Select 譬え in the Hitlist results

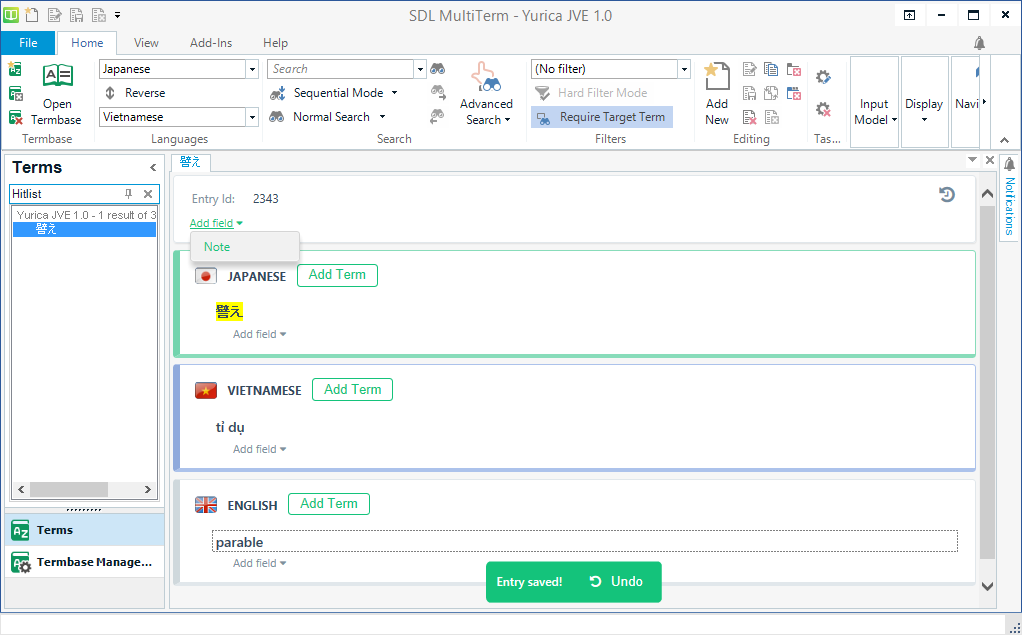[x=84, y=229]
